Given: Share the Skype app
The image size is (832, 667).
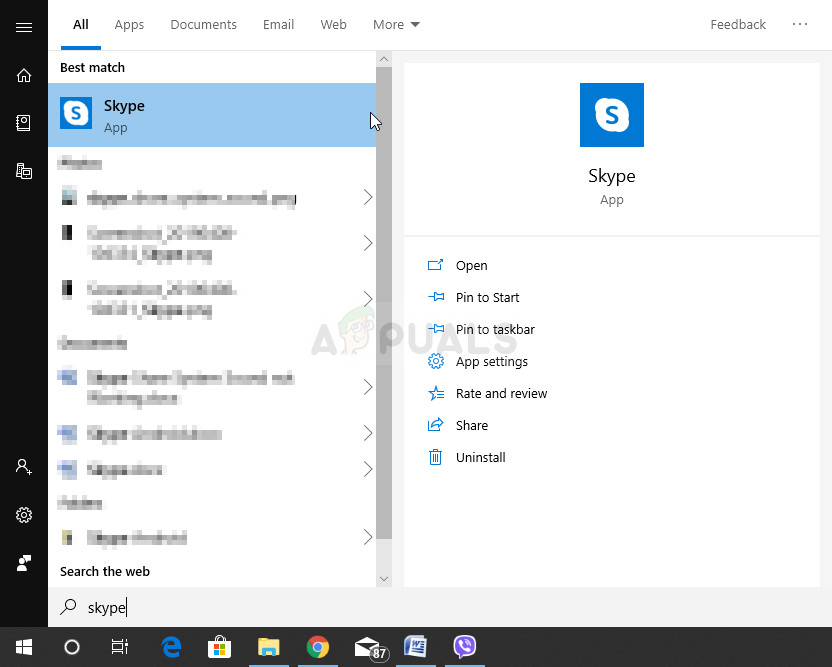Looking at the screenshot, I should [471, 425].
